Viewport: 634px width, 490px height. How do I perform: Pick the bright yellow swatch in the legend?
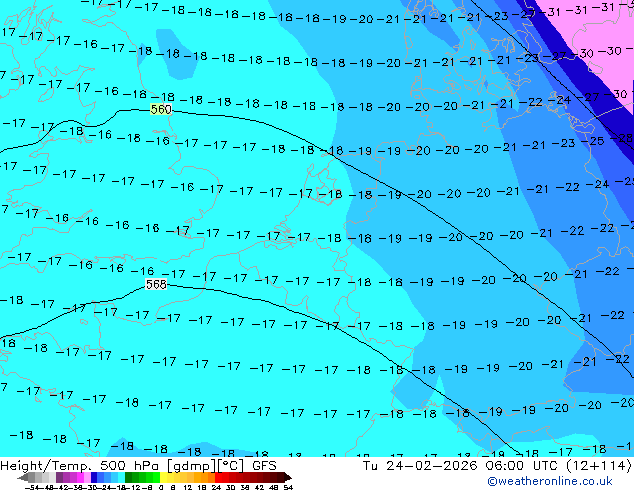pyautogui.click(x=163, y=477)
